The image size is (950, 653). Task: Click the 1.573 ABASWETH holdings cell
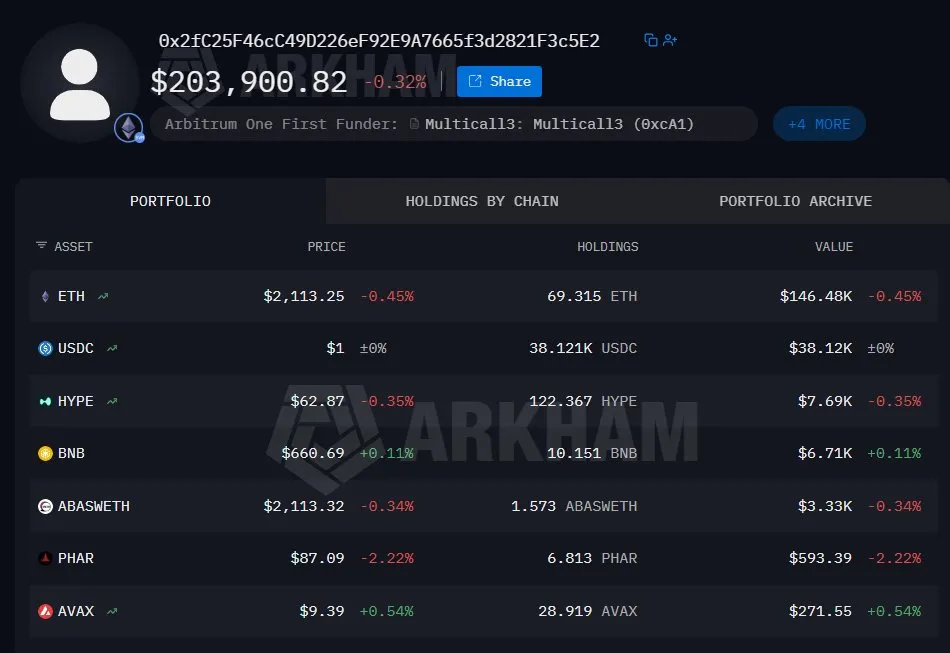tap(574, 506)
